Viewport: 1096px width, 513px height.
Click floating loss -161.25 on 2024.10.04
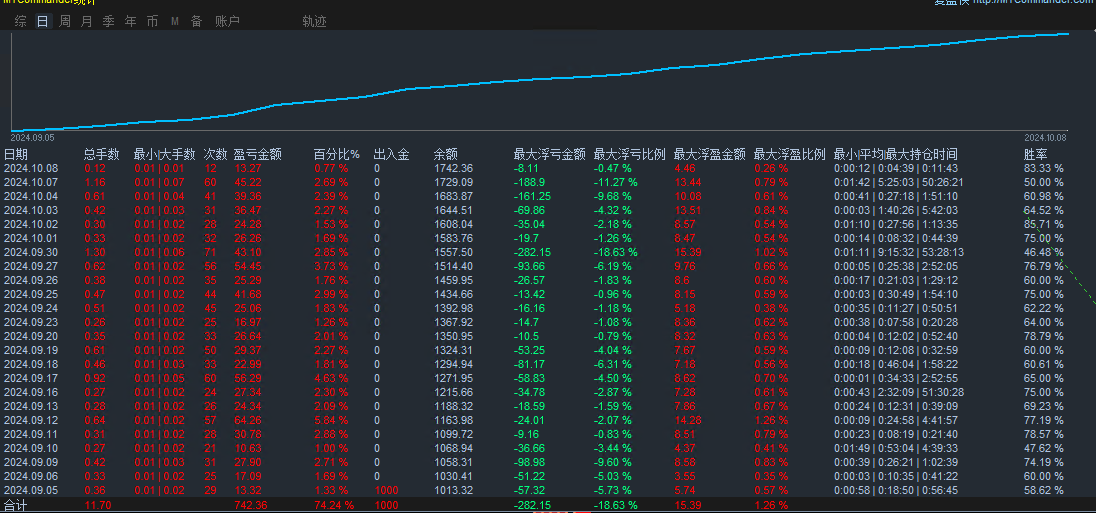(532, 196)
